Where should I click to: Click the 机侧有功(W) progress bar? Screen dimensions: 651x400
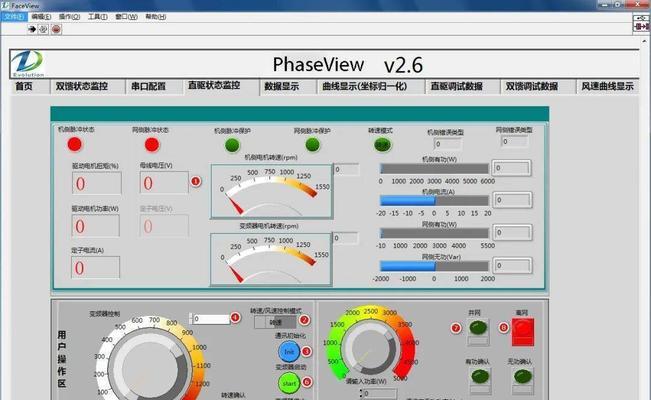434,169
